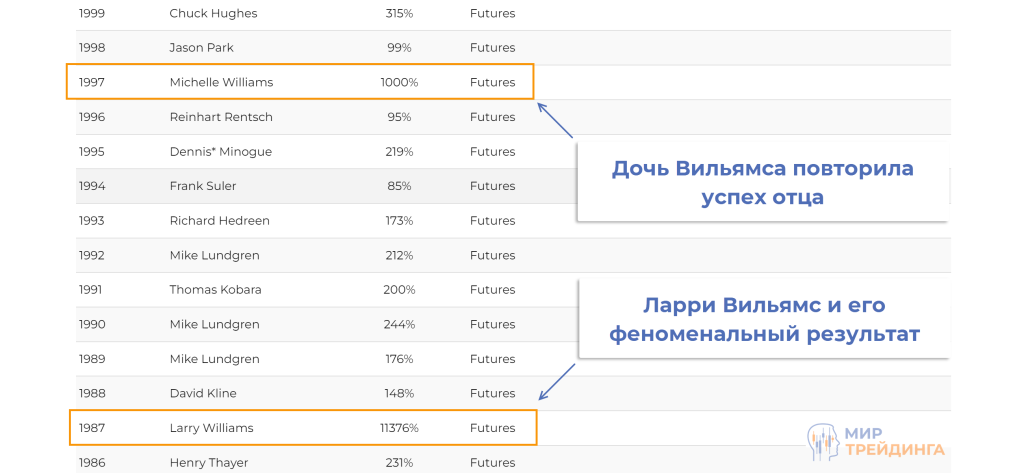The height and width of the screenshot is (473, 1024).
Task: Select the callout about Williams's daughter's success
Action: (x=762, y=182)
